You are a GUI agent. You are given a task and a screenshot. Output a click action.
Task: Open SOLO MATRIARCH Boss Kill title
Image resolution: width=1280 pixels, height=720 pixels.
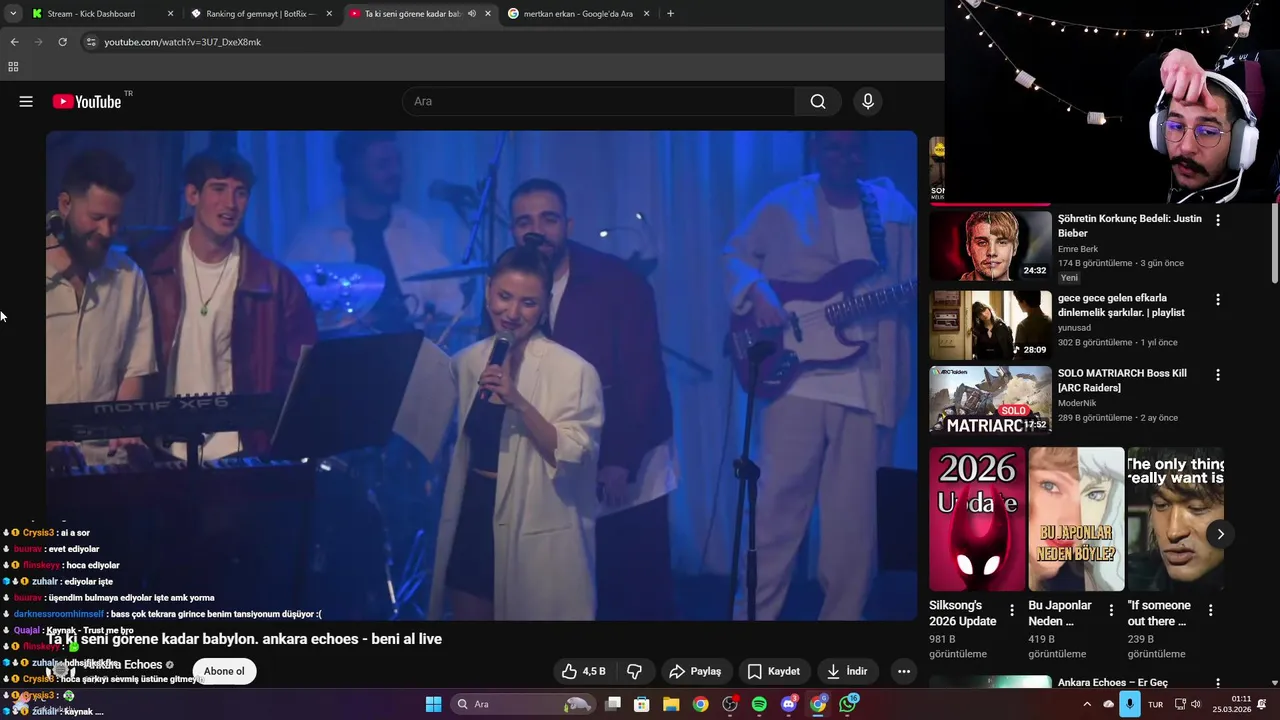pos(1122,380)
